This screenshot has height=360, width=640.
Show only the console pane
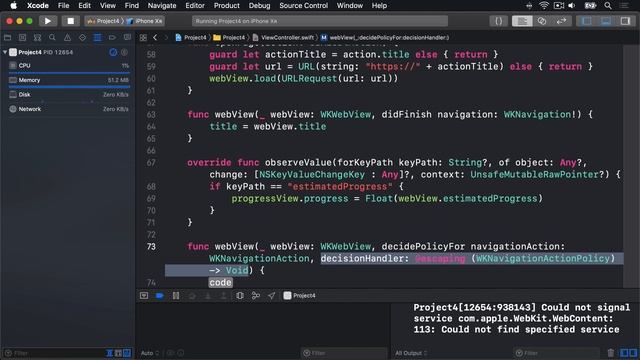point(633,353)
